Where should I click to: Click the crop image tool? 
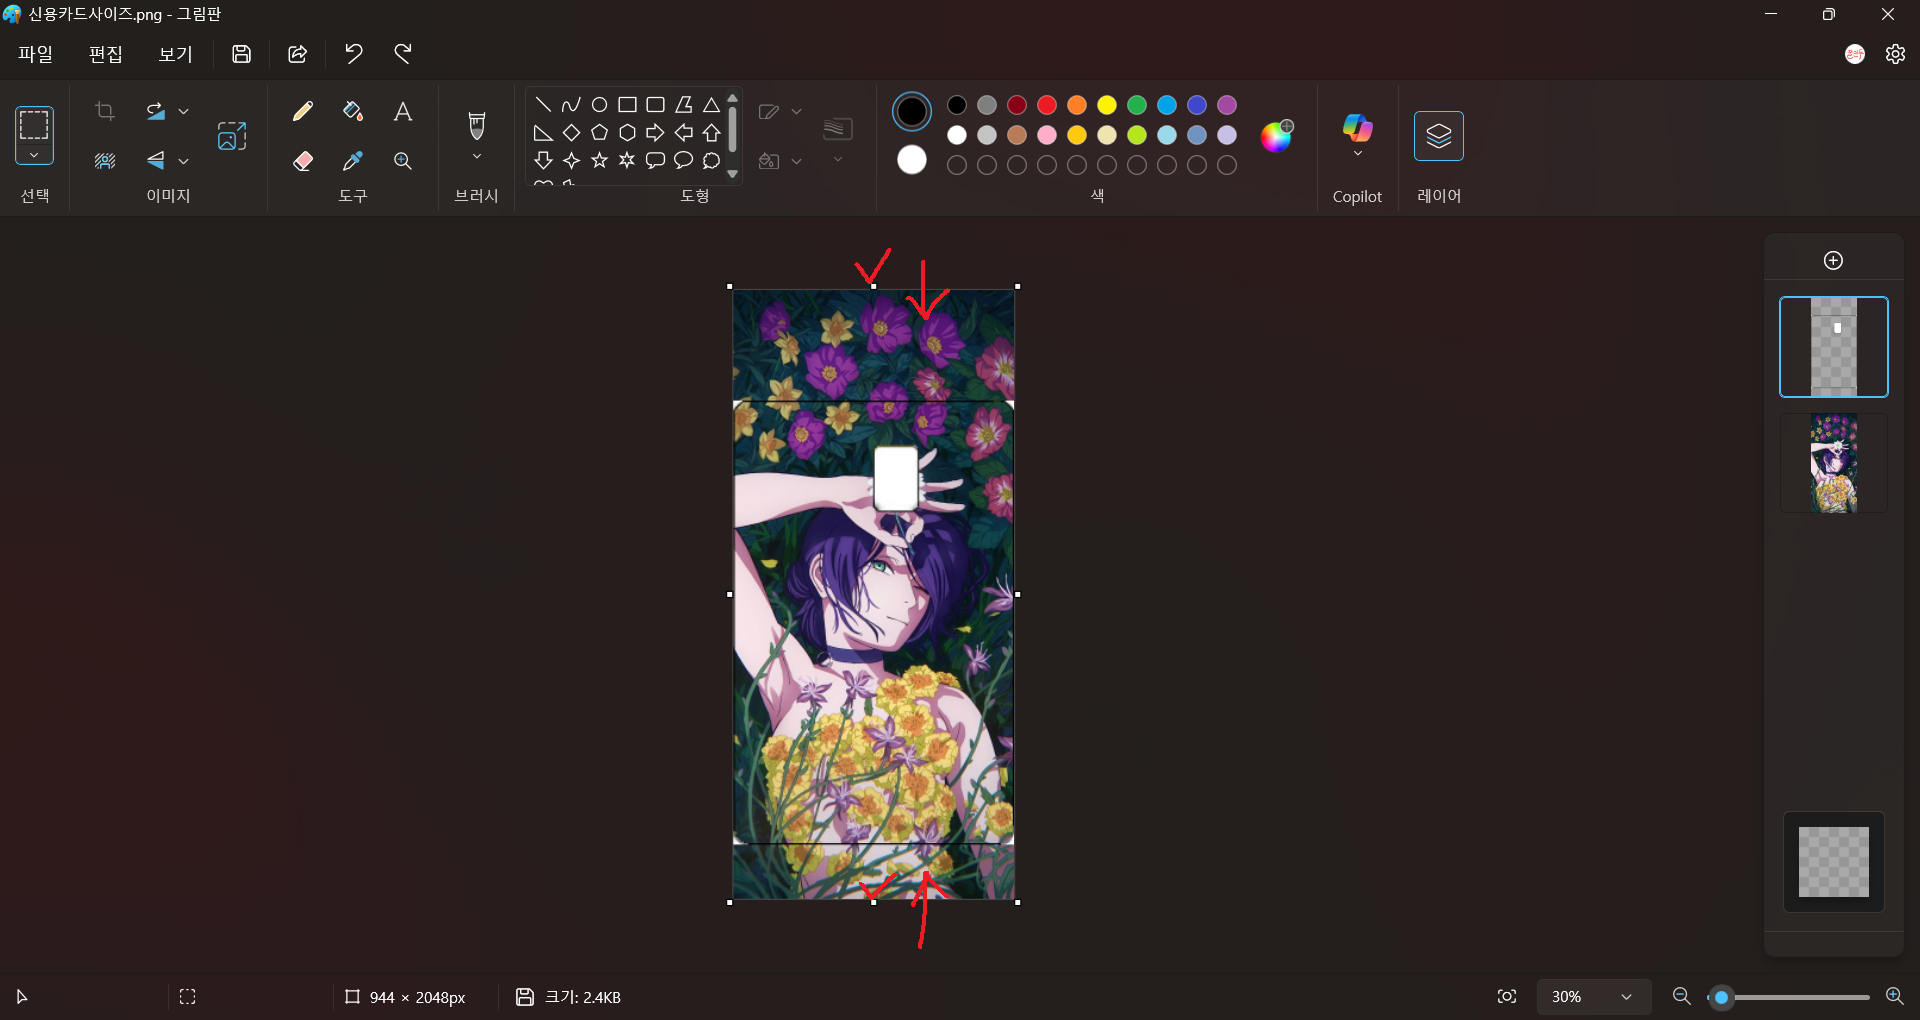click(x=105, y=111)
